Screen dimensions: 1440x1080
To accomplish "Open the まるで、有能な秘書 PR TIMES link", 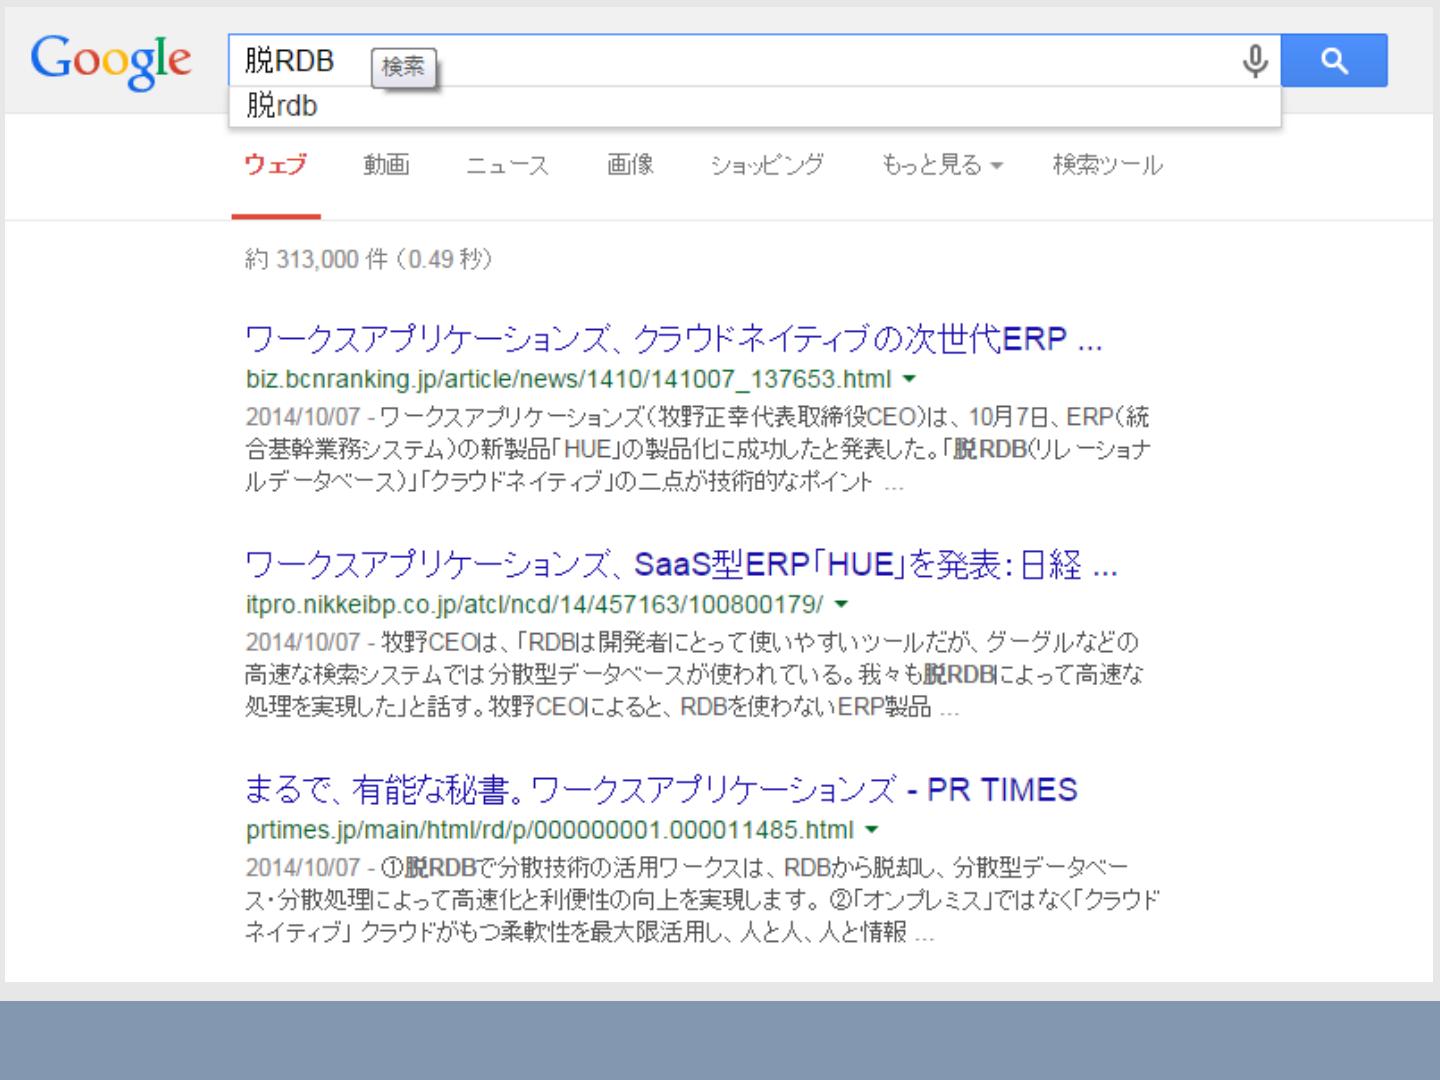I will (x=660, y=790).
